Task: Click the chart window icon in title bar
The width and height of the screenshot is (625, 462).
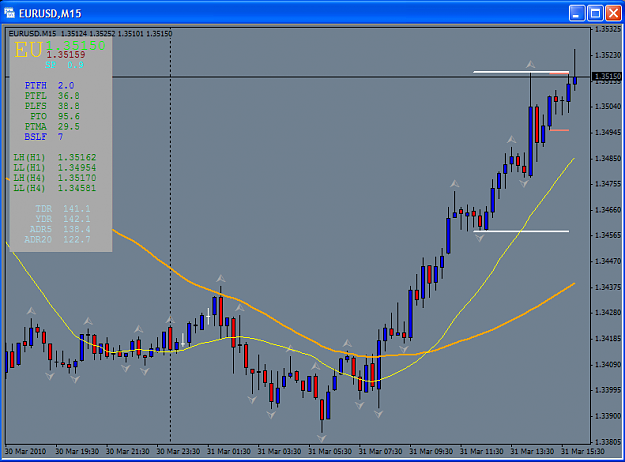Action: [x=10, y=13]
